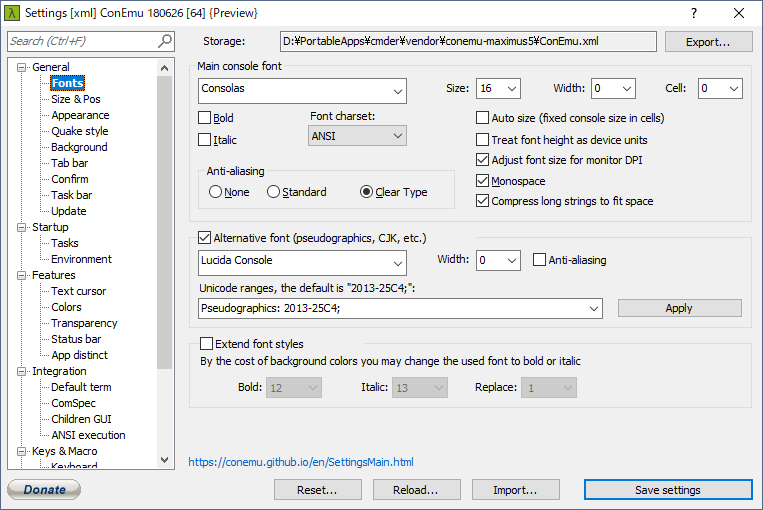This screenshot has width=763, height=510.
Task: Click the Donate button
Action: click(x=44, y=490)
